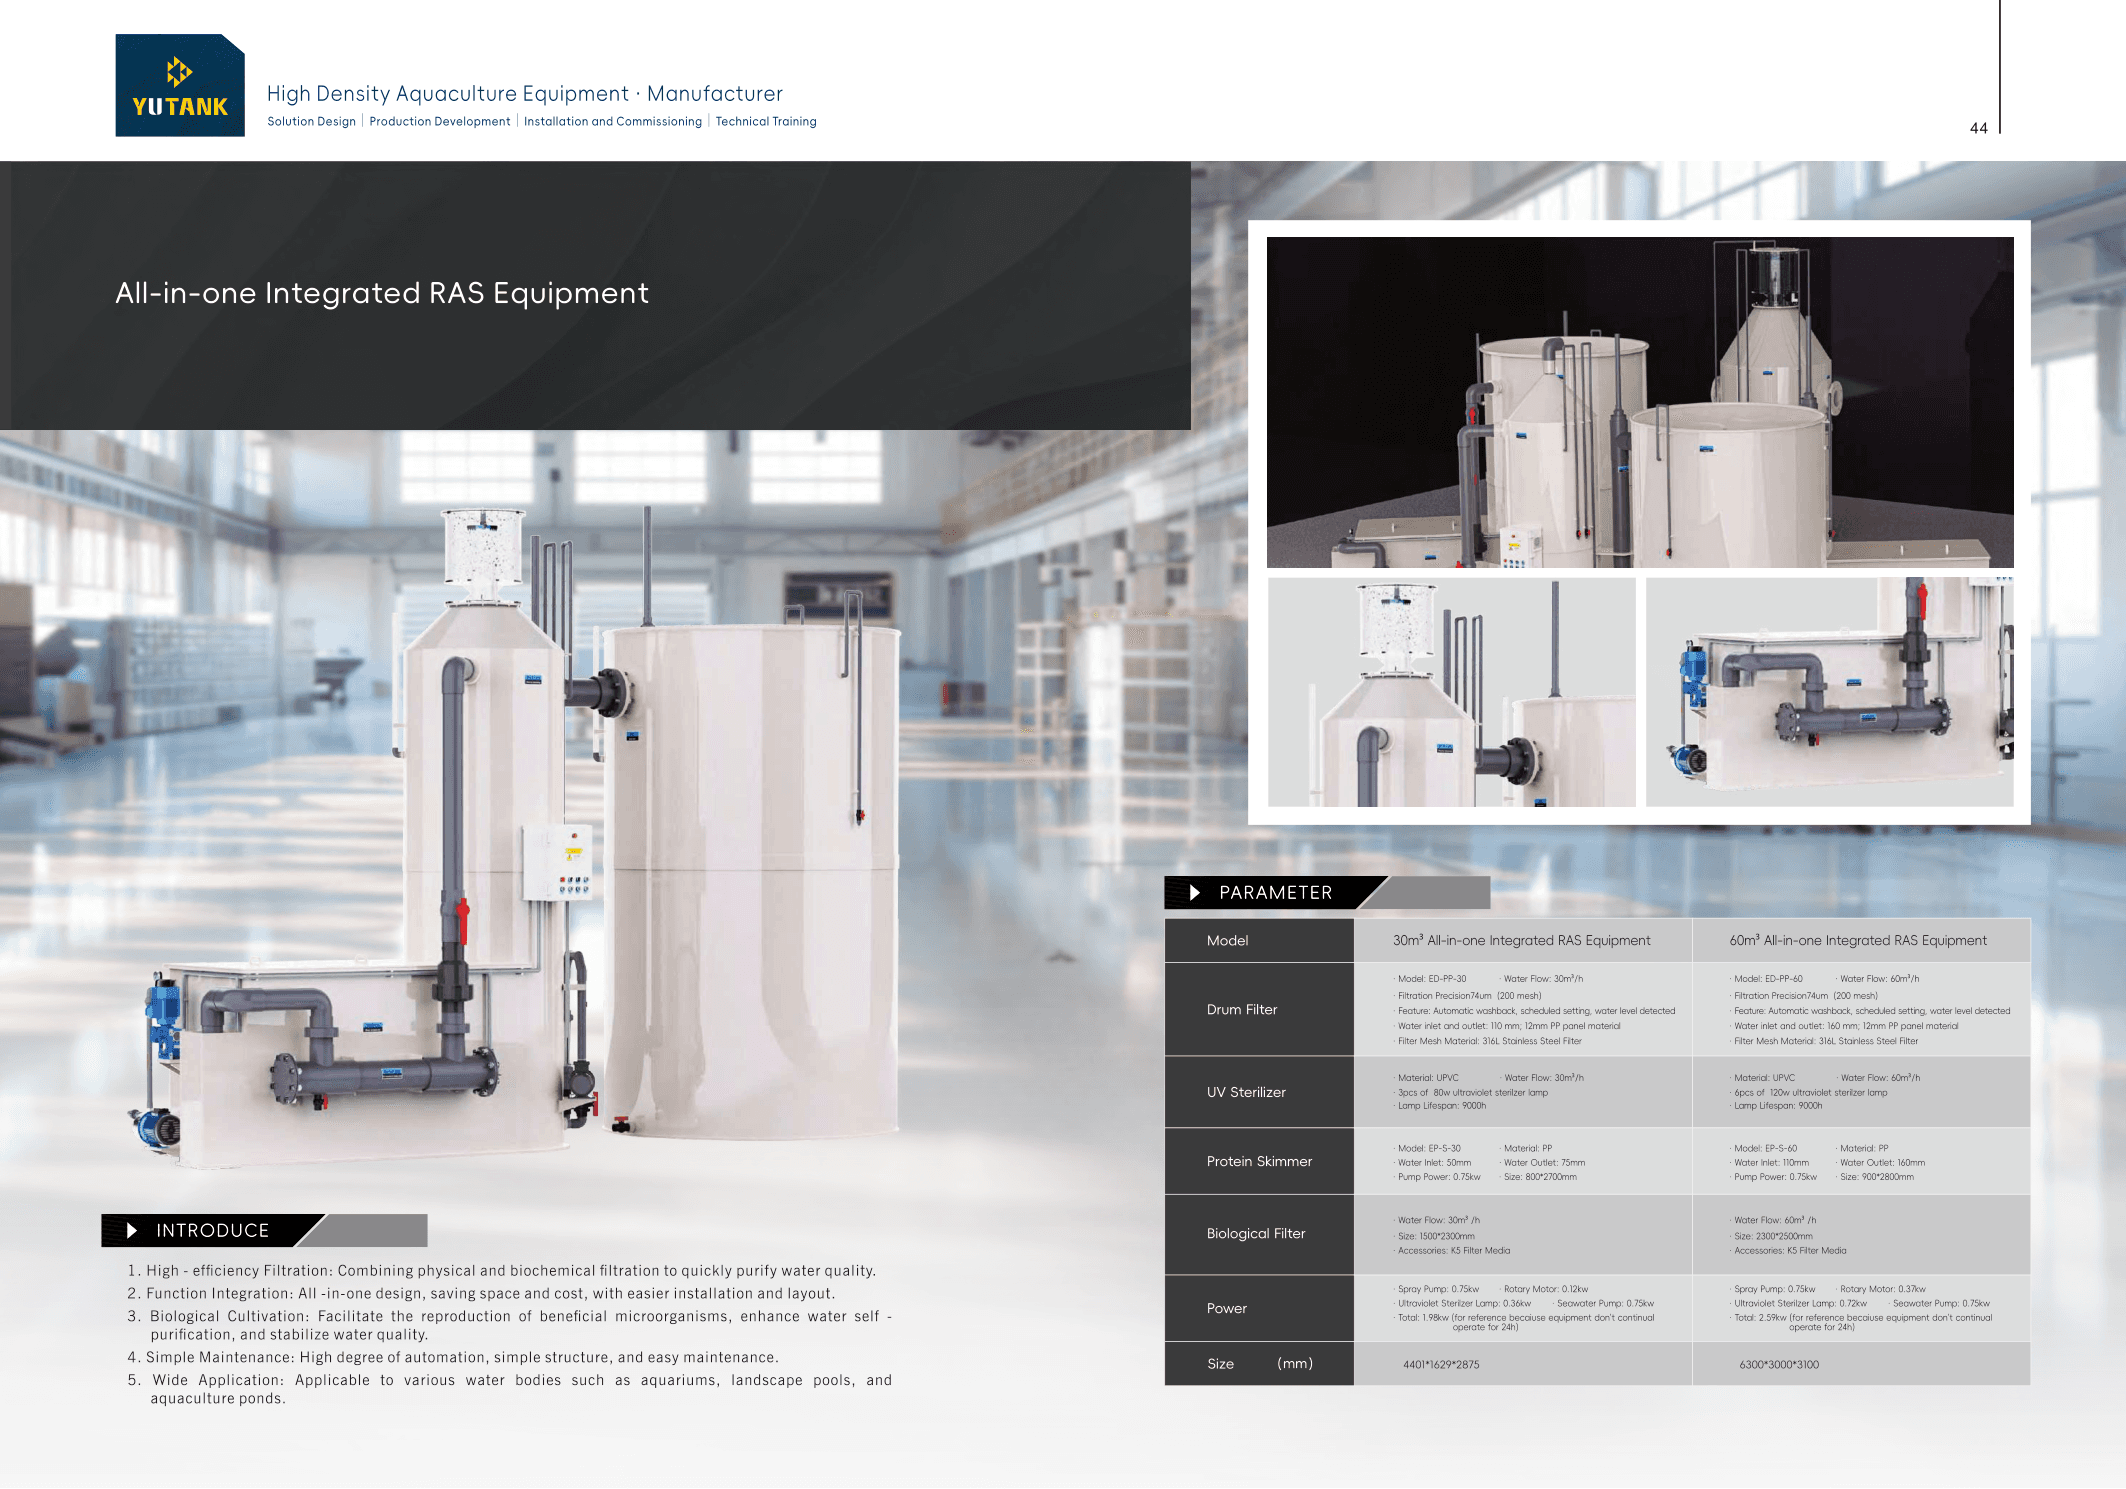
Task: Click the size value '4401*1629*2875'
Action: (1441, 1365)
